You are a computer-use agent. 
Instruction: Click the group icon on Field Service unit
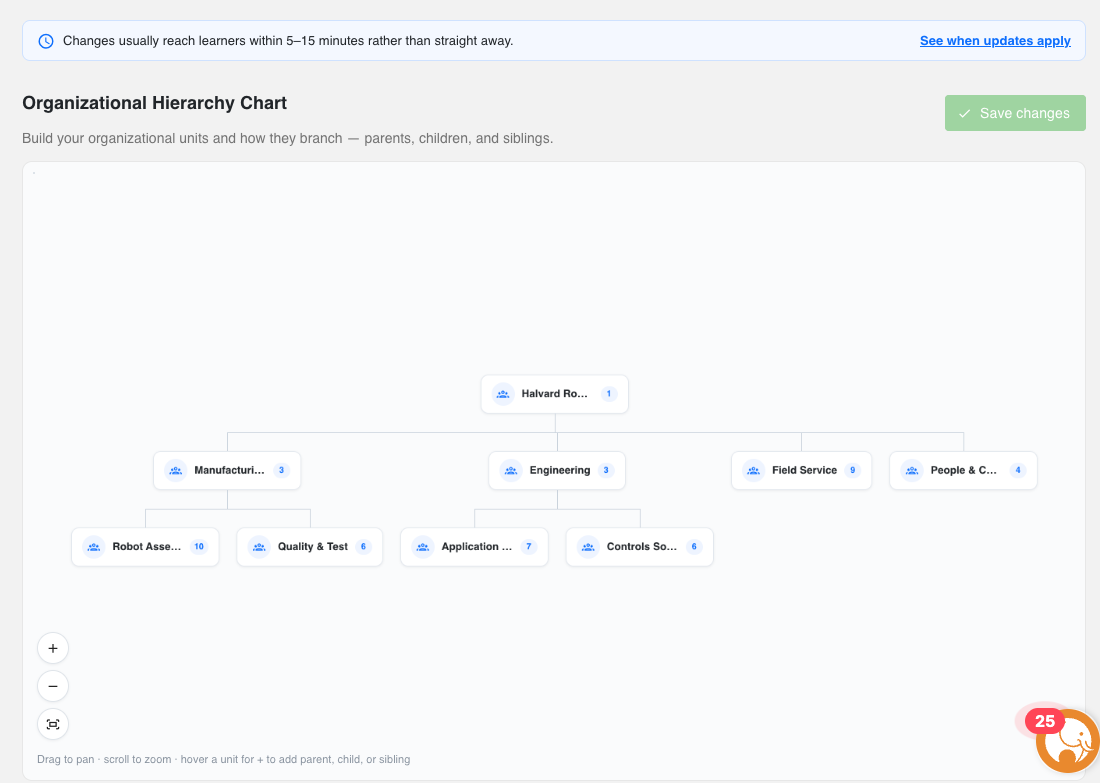(753, 470)
